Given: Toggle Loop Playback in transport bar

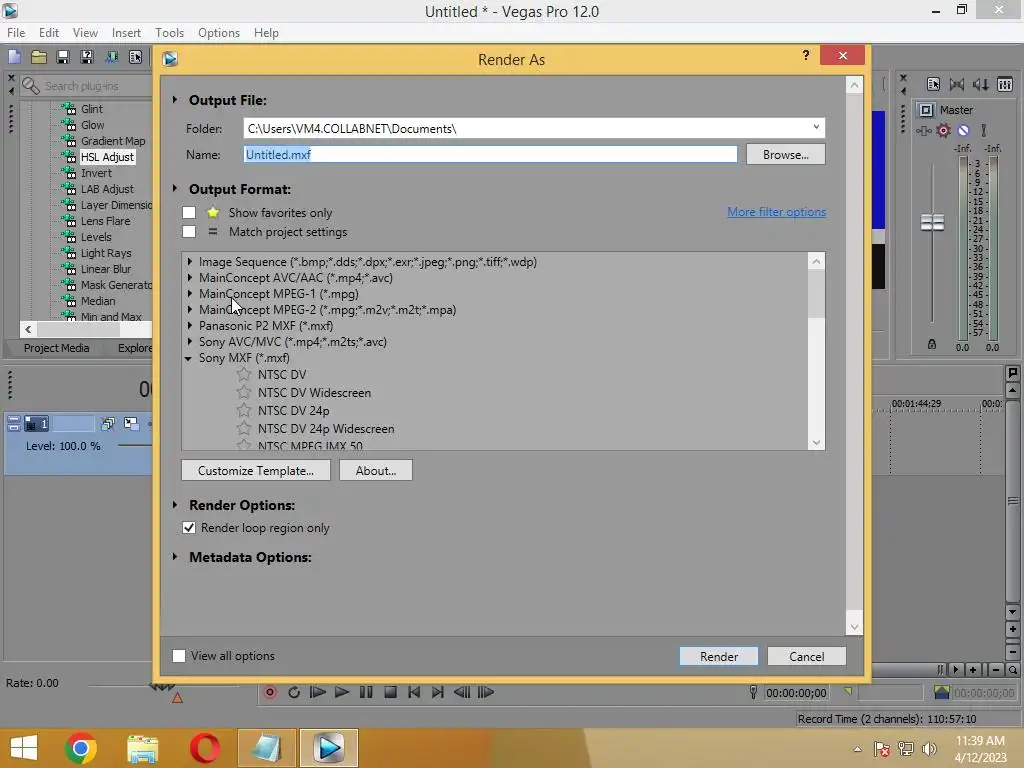Looking at the screenshot, I should (294, 692).
